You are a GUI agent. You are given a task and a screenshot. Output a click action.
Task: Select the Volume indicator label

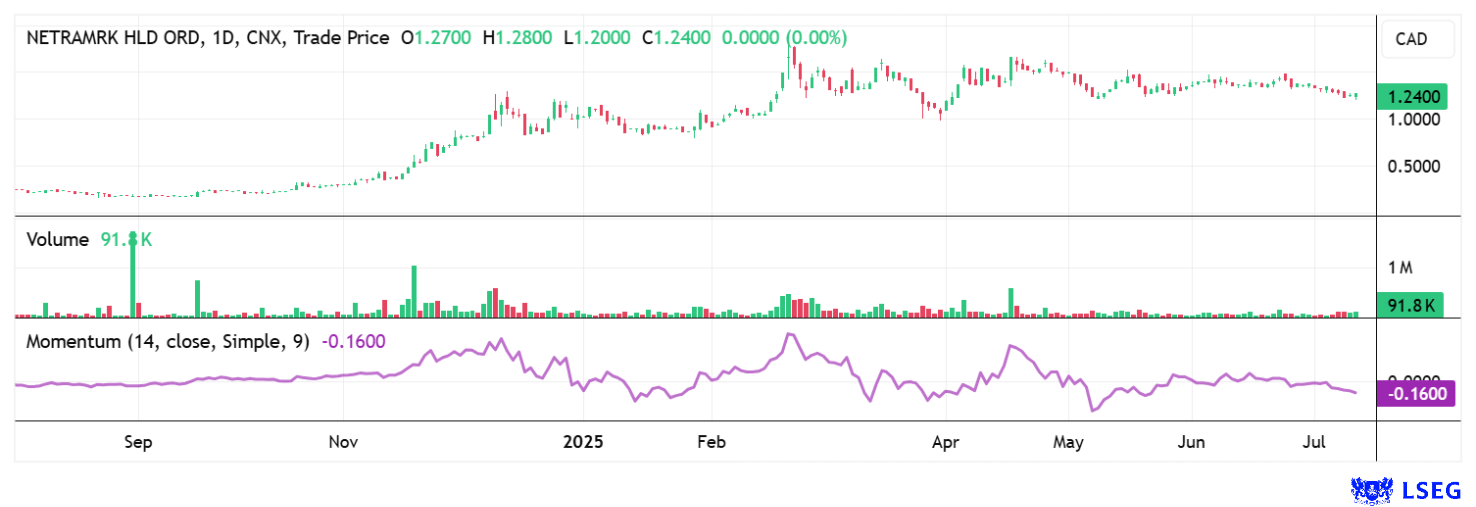pos(57,240)
